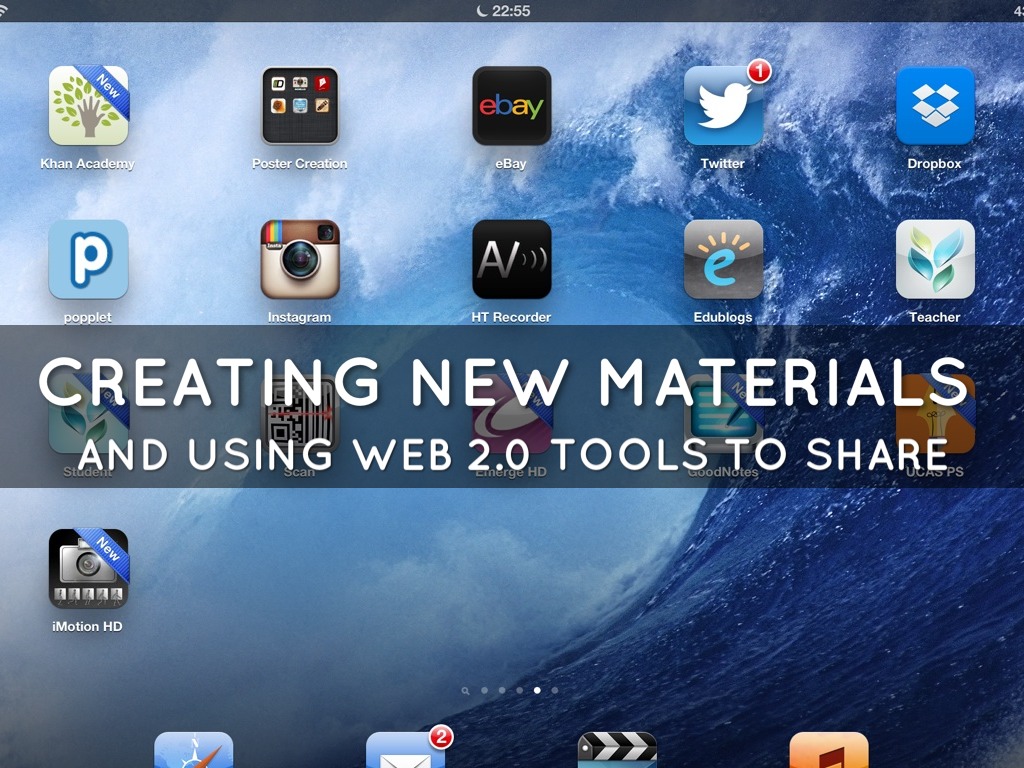1024x768 pixels.
Task: Open the orange Music app in dock
Action: click(829, 752)
